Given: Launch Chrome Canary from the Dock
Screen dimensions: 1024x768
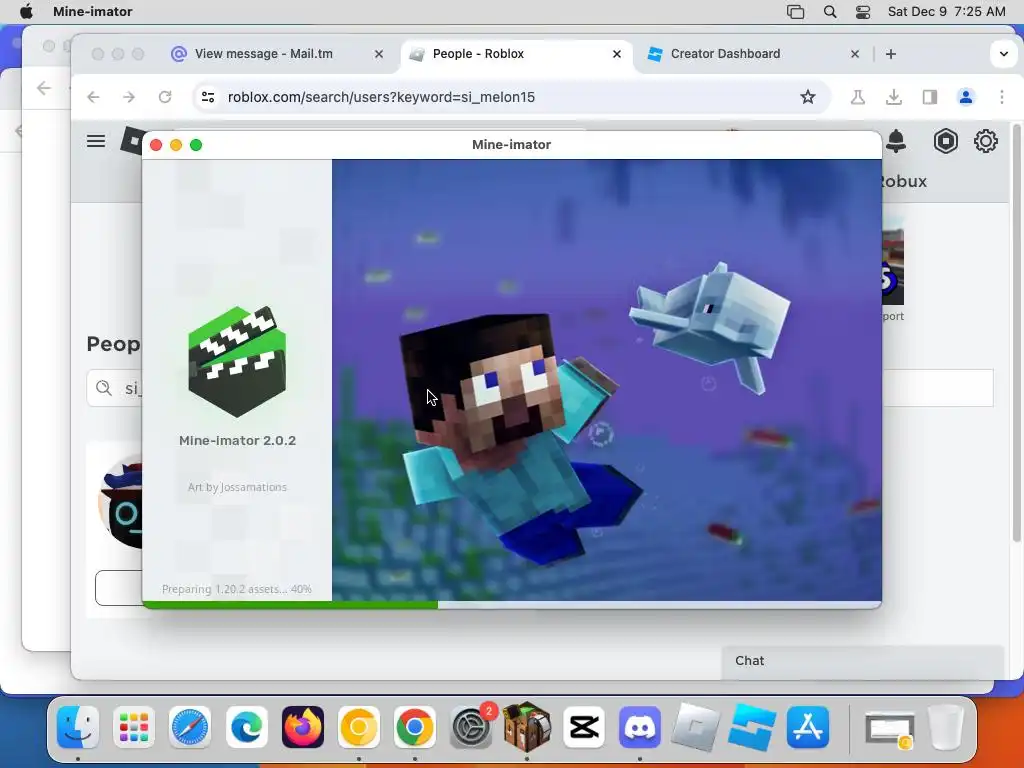Looking at the screenshot, I should pos(359,727).
